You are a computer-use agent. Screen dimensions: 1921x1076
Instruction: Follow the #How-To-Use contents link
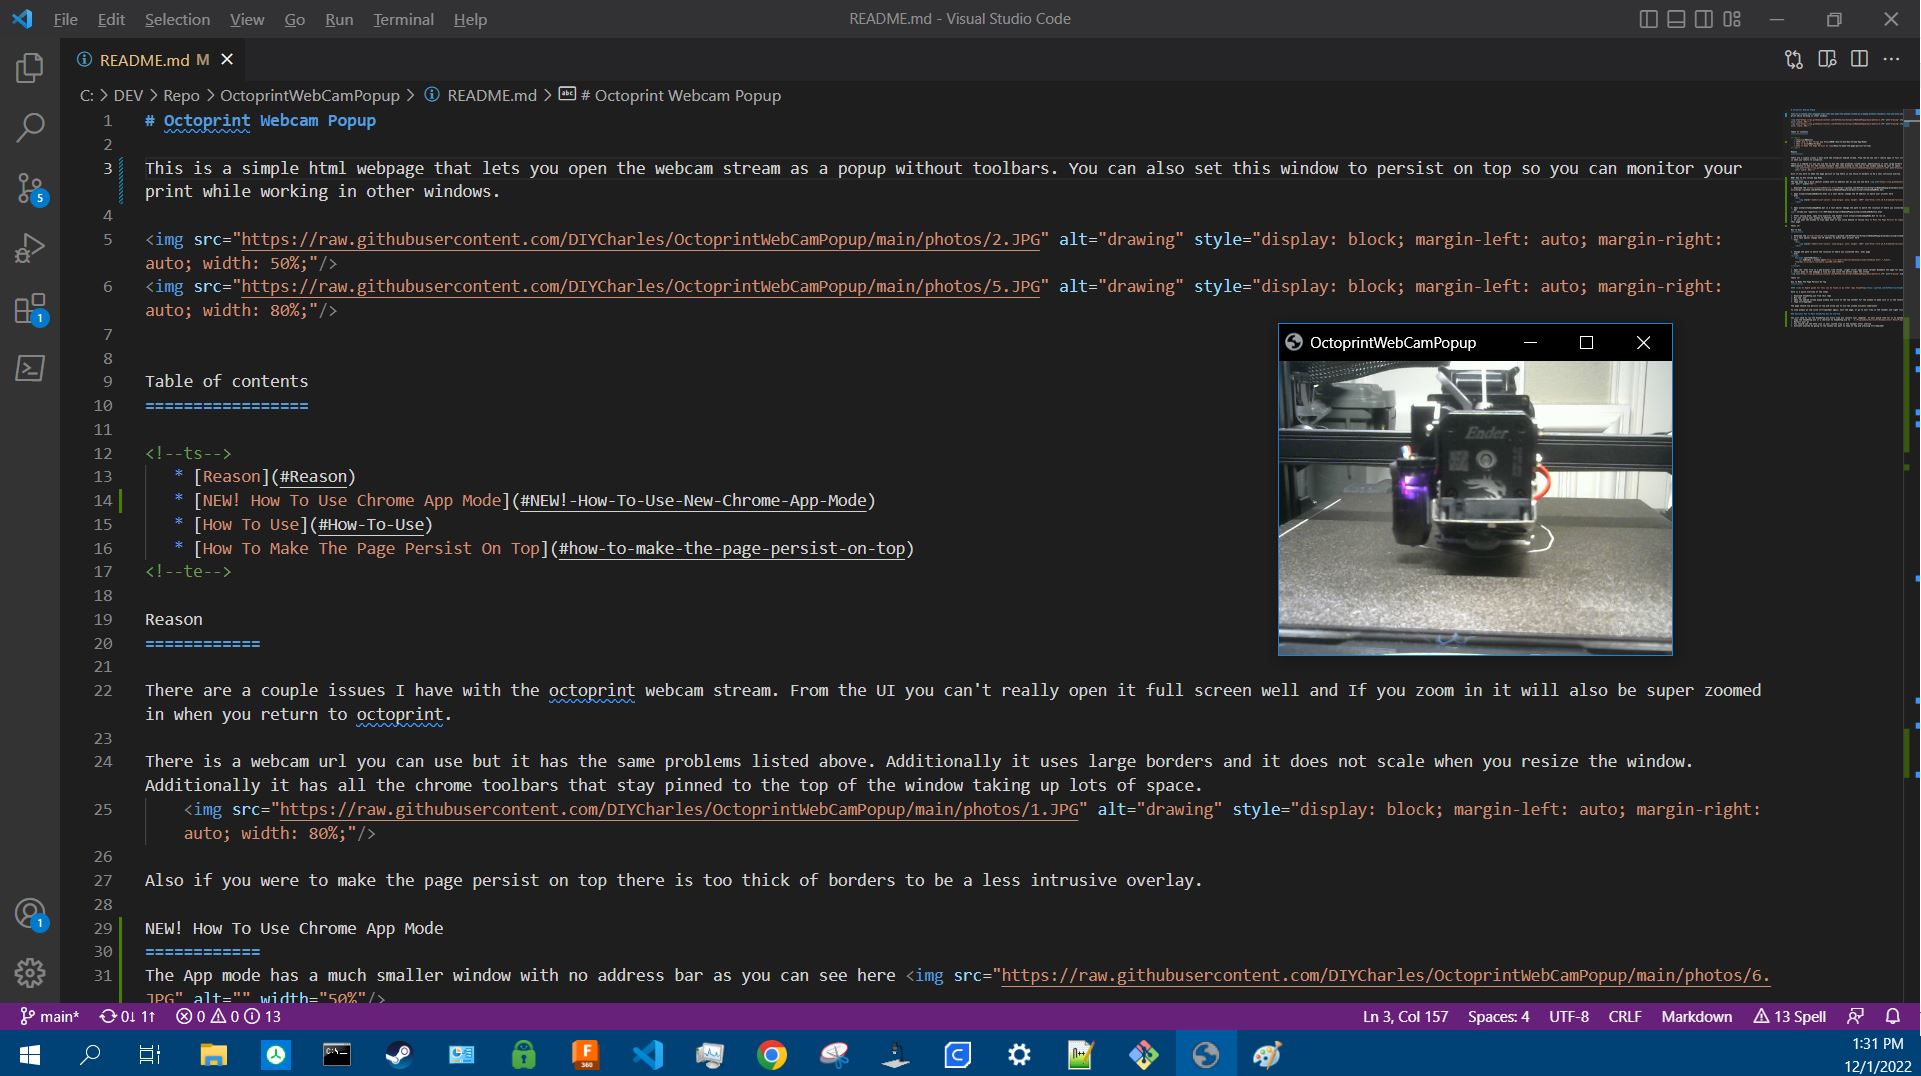tap(371, 525)
